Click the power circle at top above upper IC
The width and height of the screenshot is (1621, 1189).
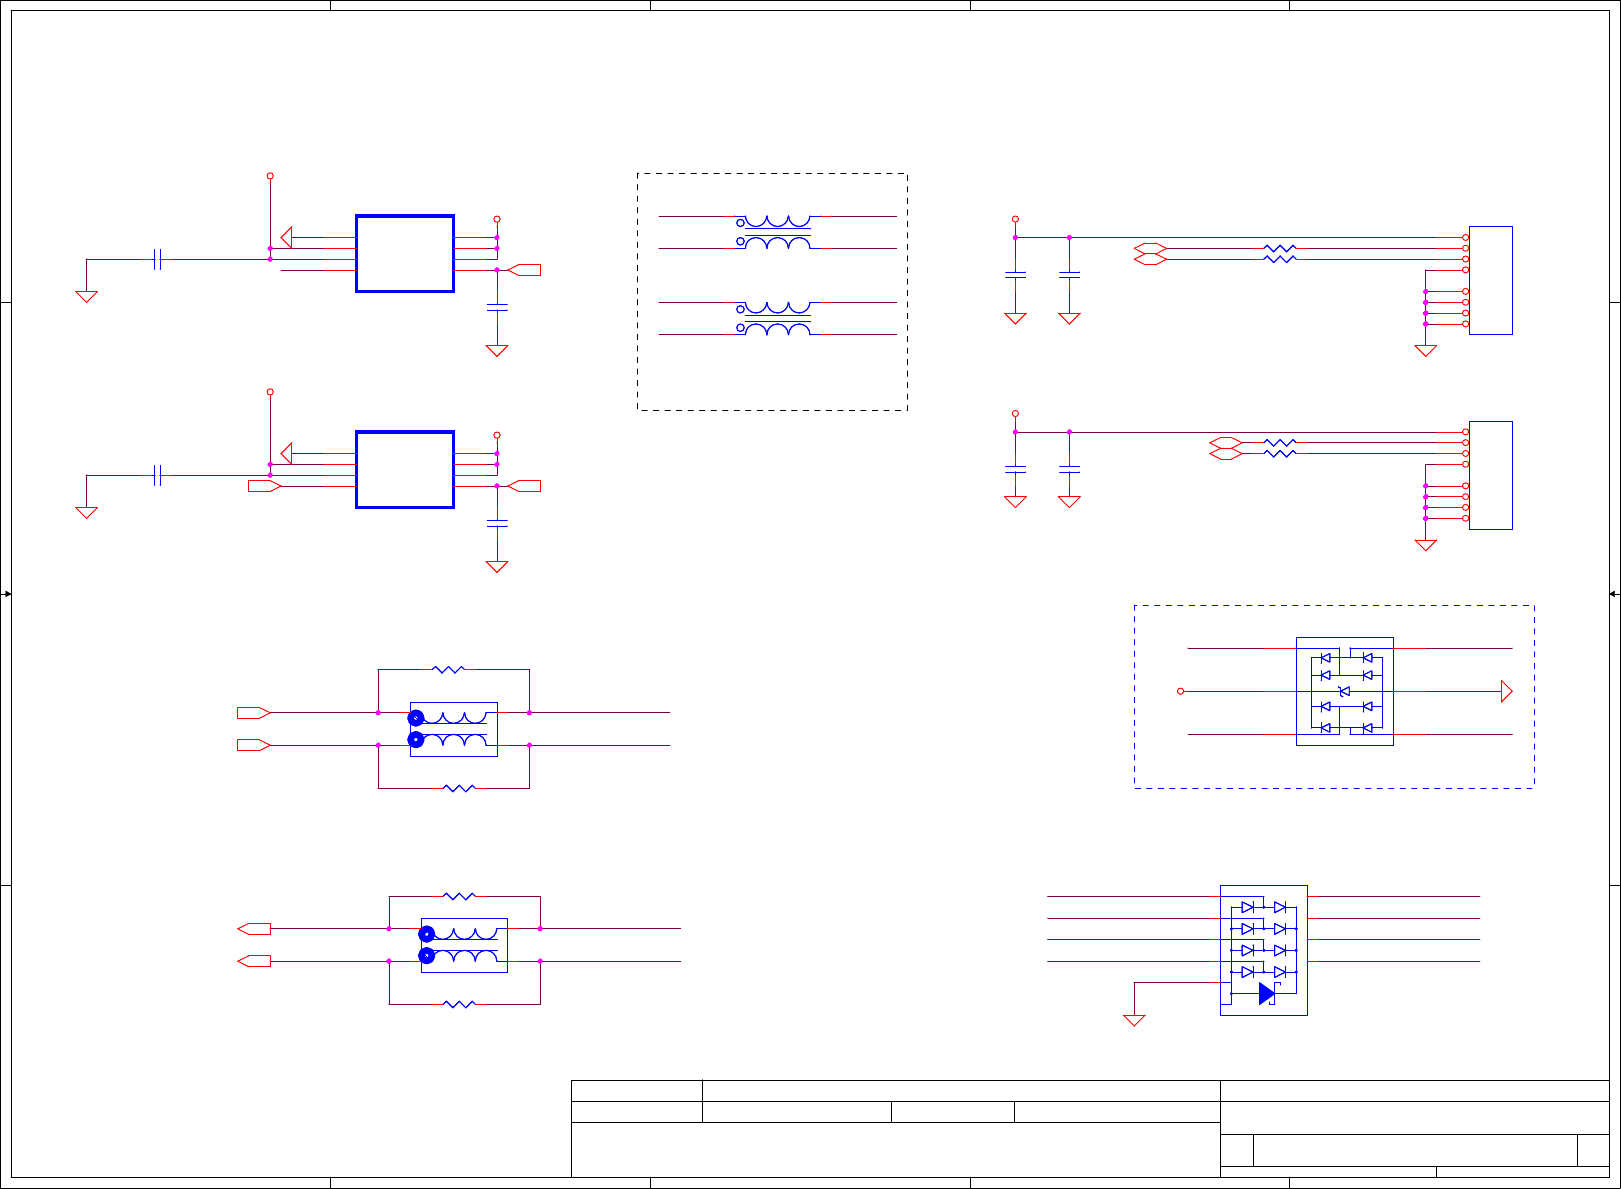[270, 176]
